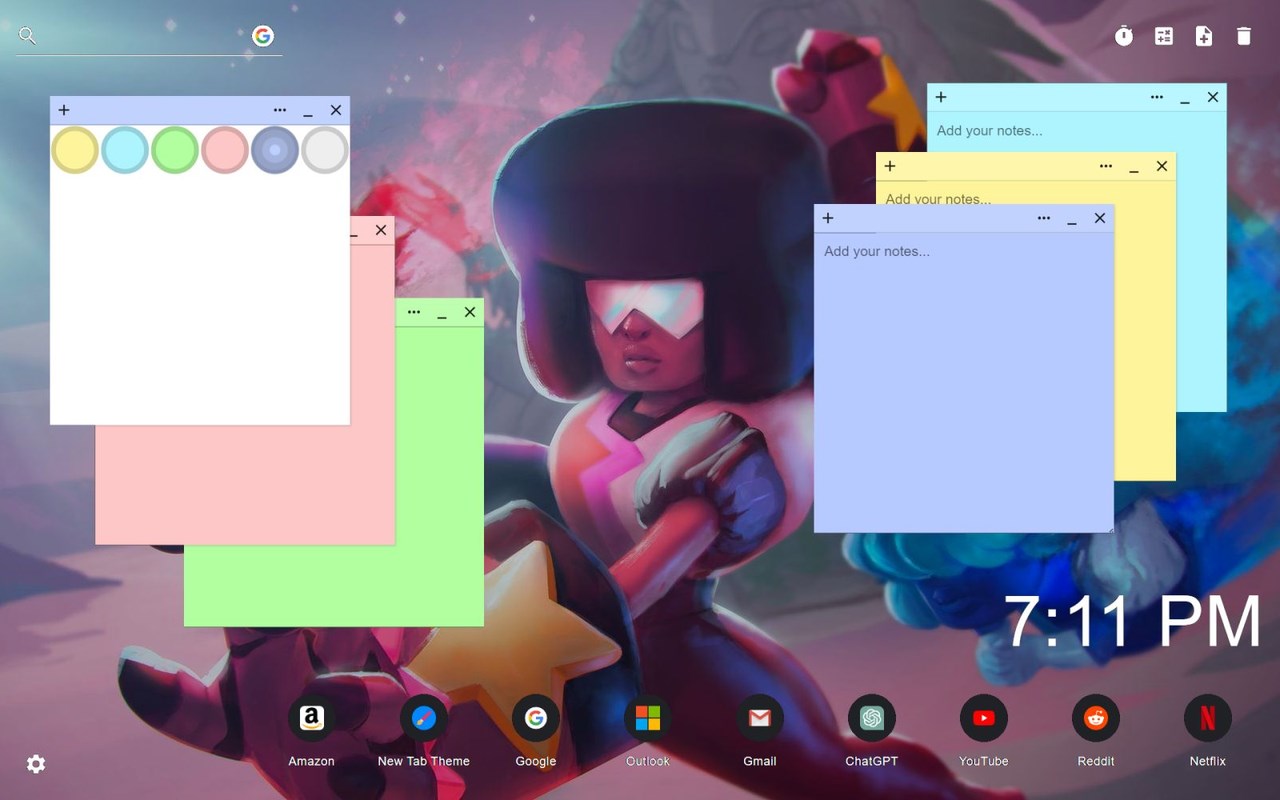Minimize the yellow note
This screenshot has height=800, width=1280.
tap(1134, 168)
